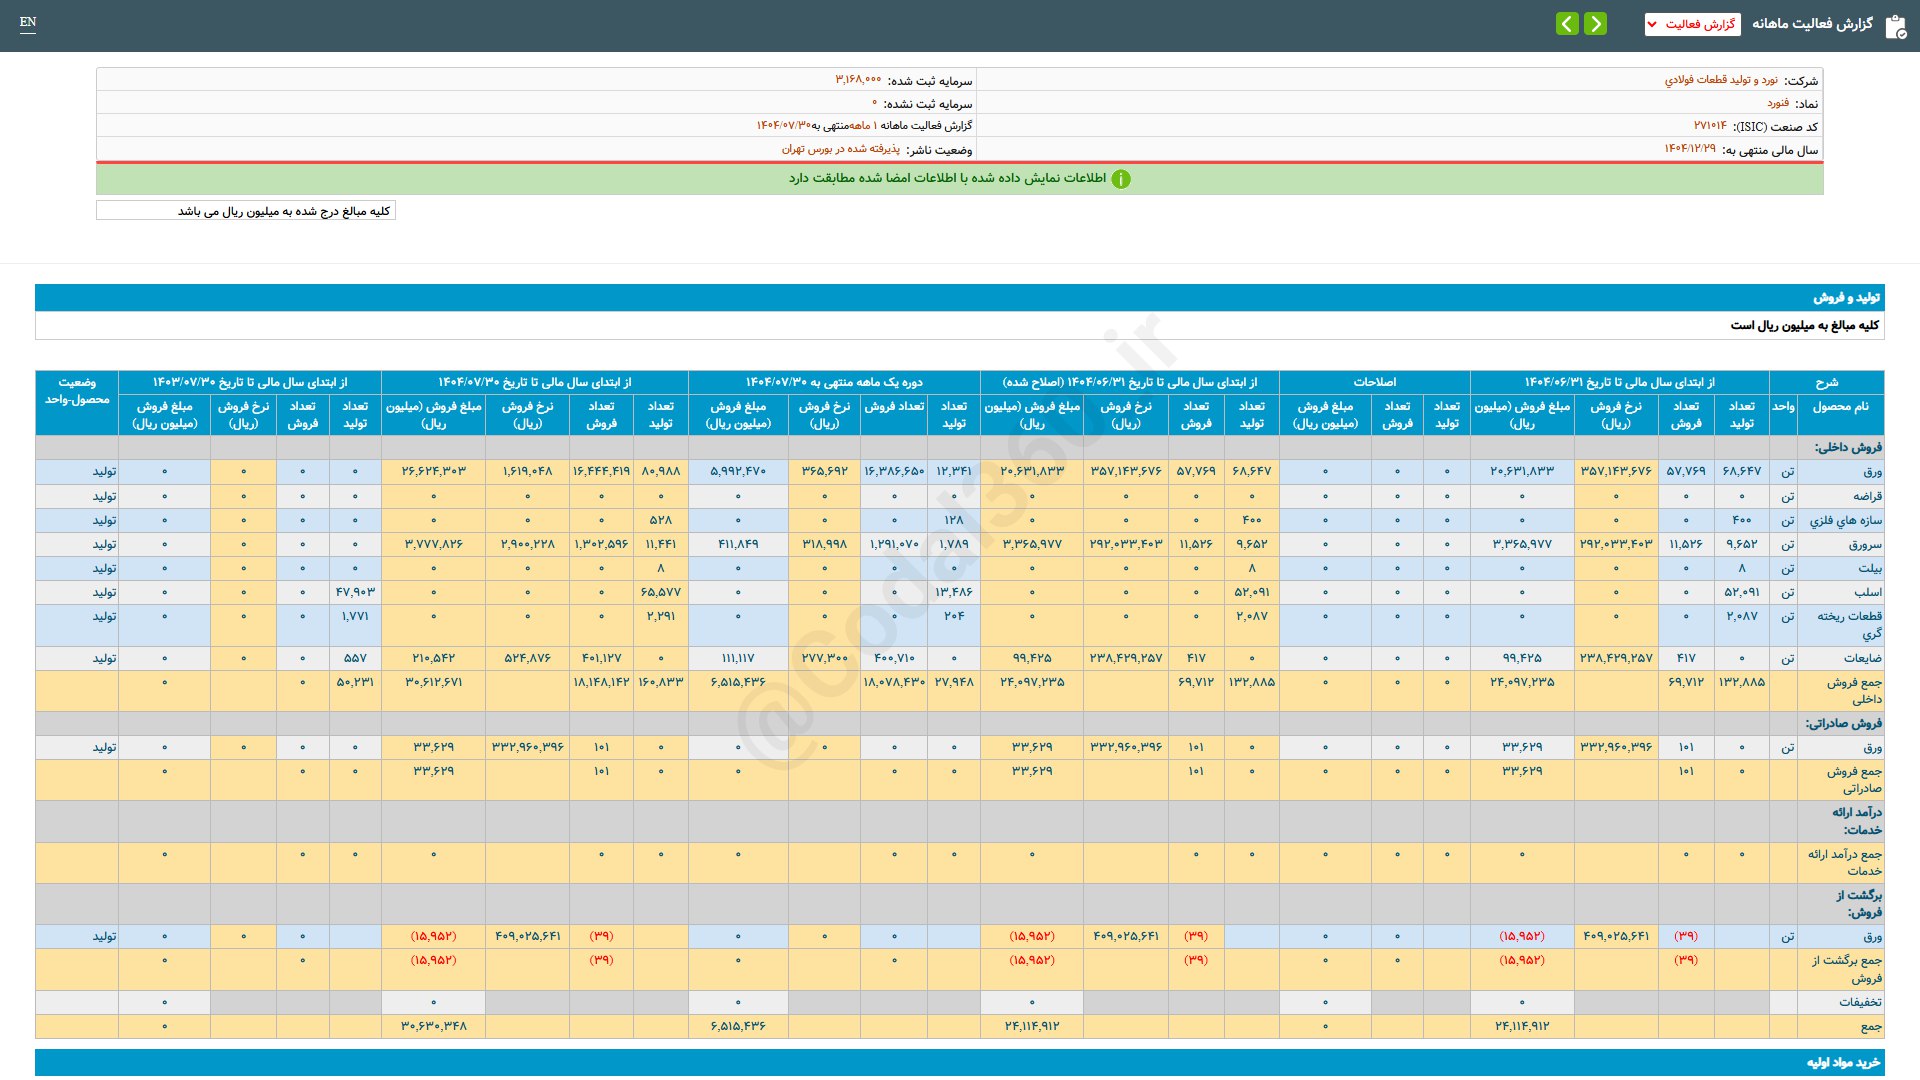Image resolution: width=1920 pixels, height=1080 pixels.
Task: Click the clipboard report icon
Action: (1895, 26)
